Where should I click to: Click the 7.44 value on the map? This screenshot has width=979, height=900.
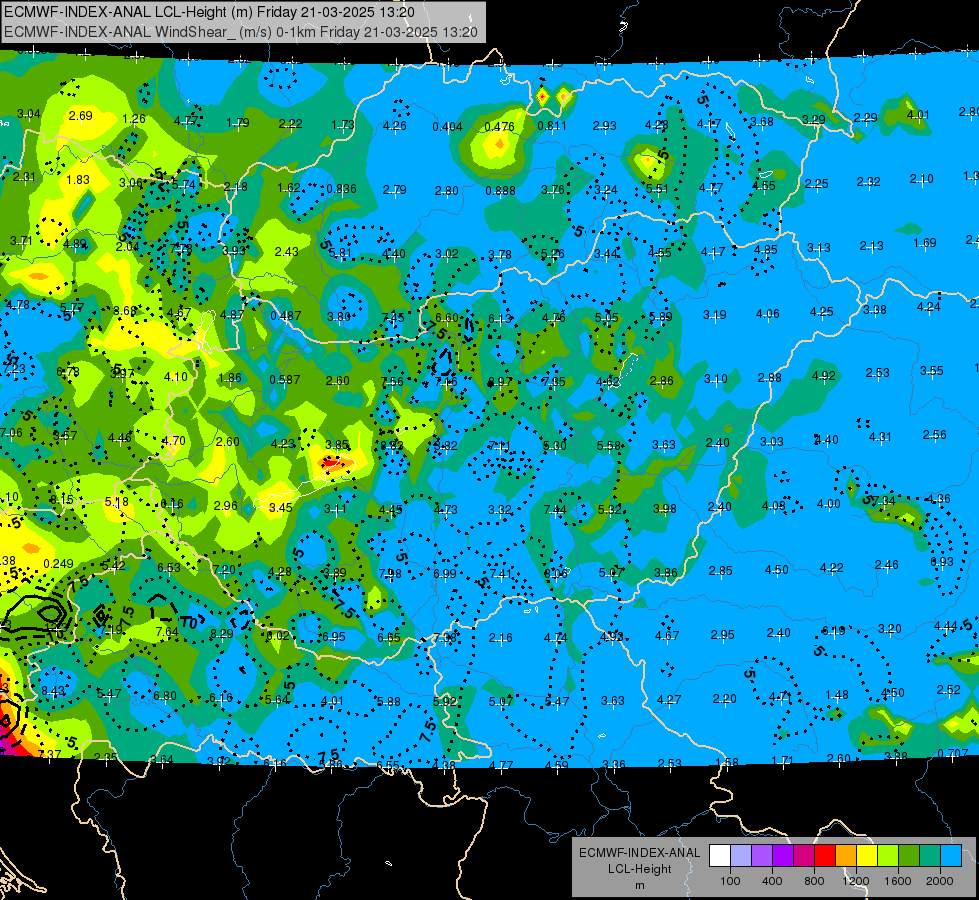click(555, 510)
